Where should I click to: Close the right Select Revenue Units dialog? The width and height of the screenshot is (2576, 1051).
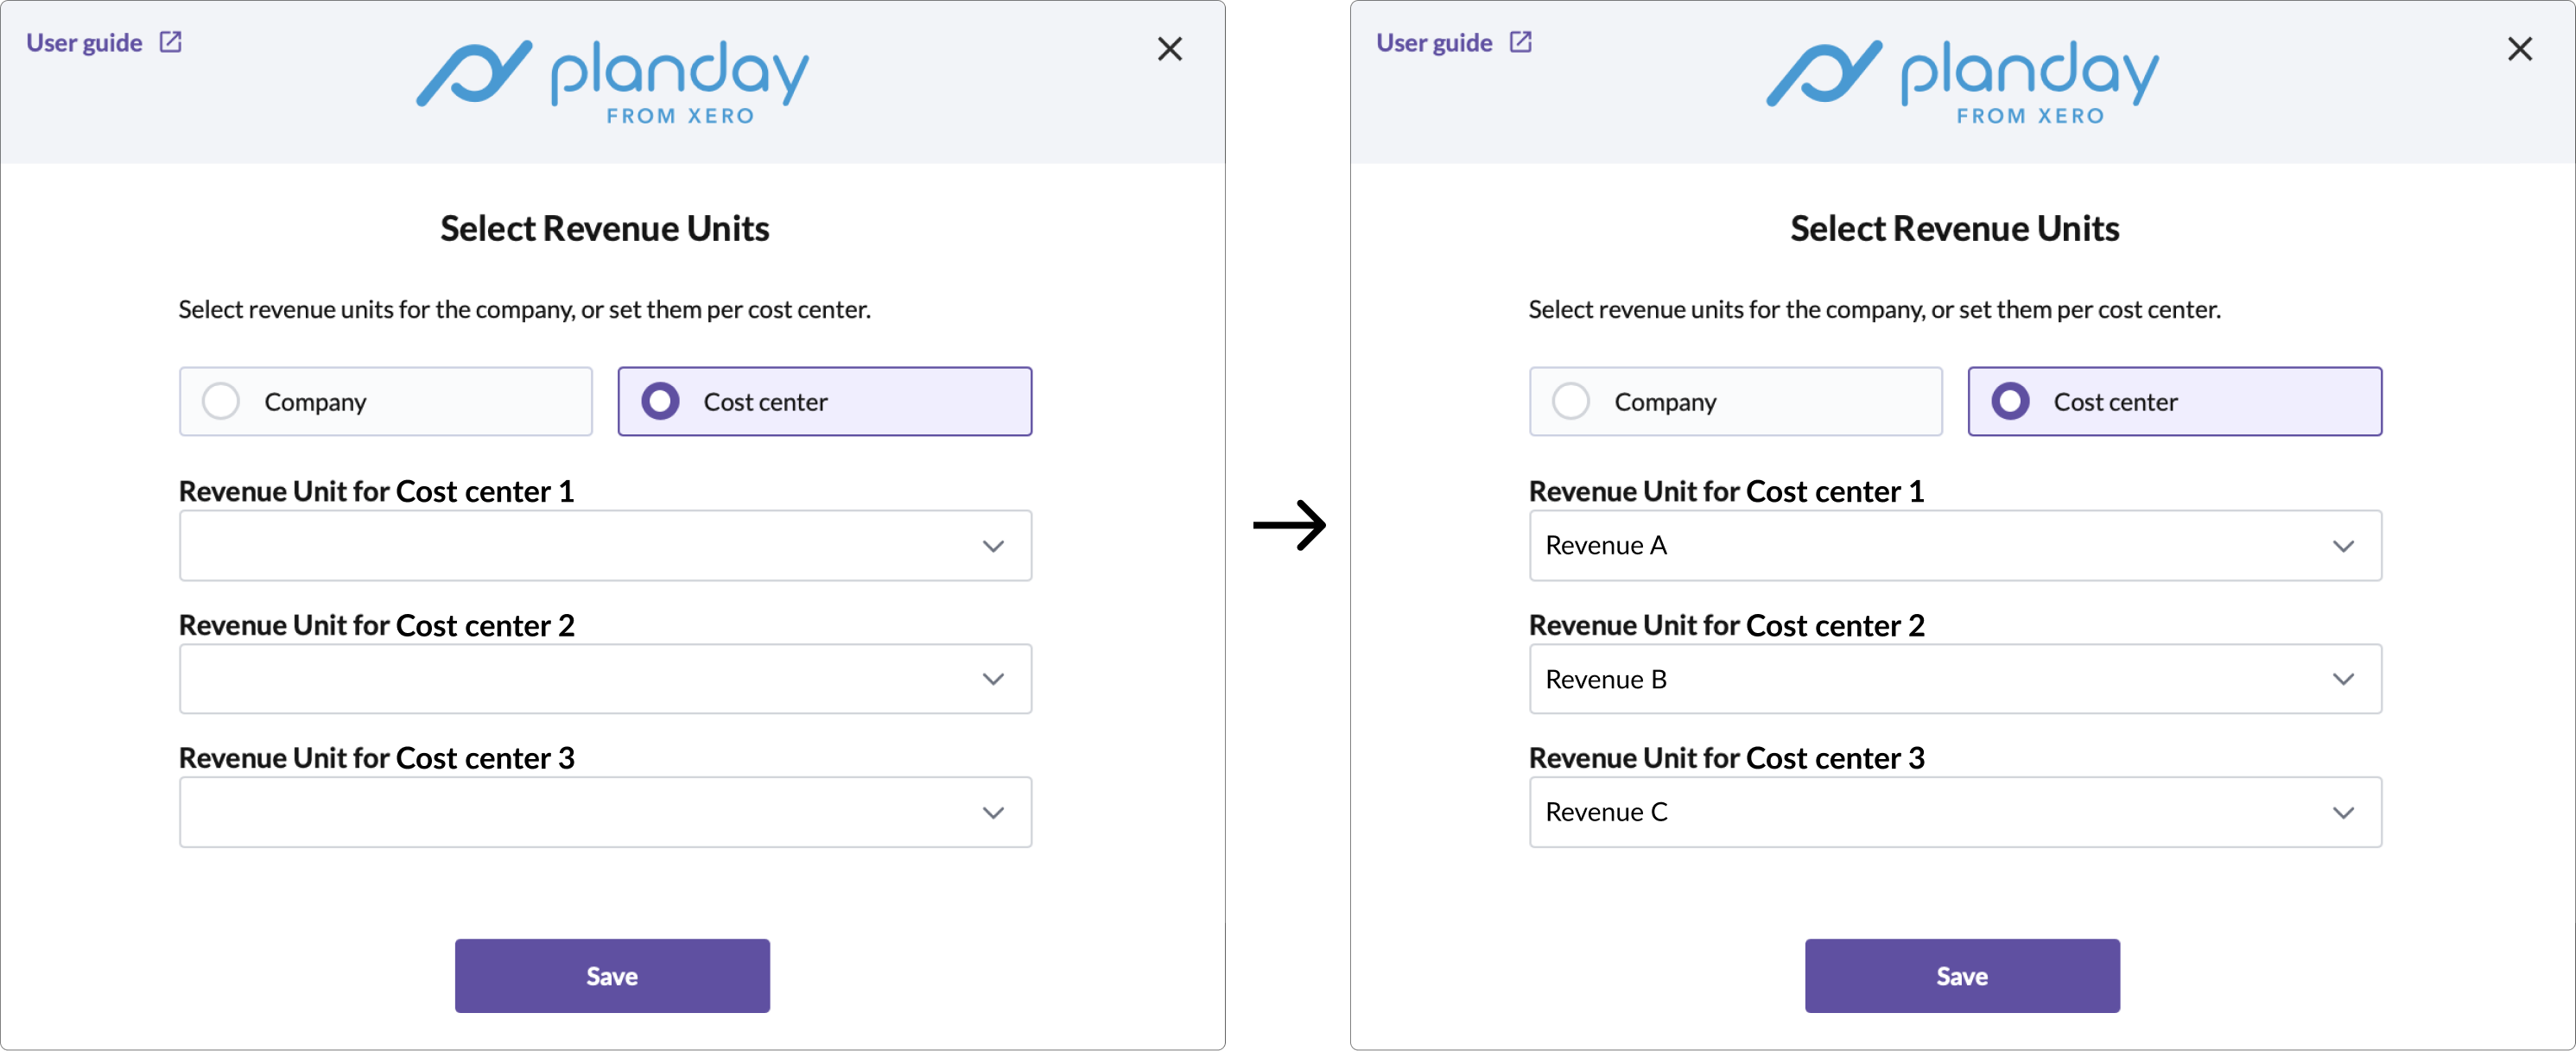coord(2519,49)
